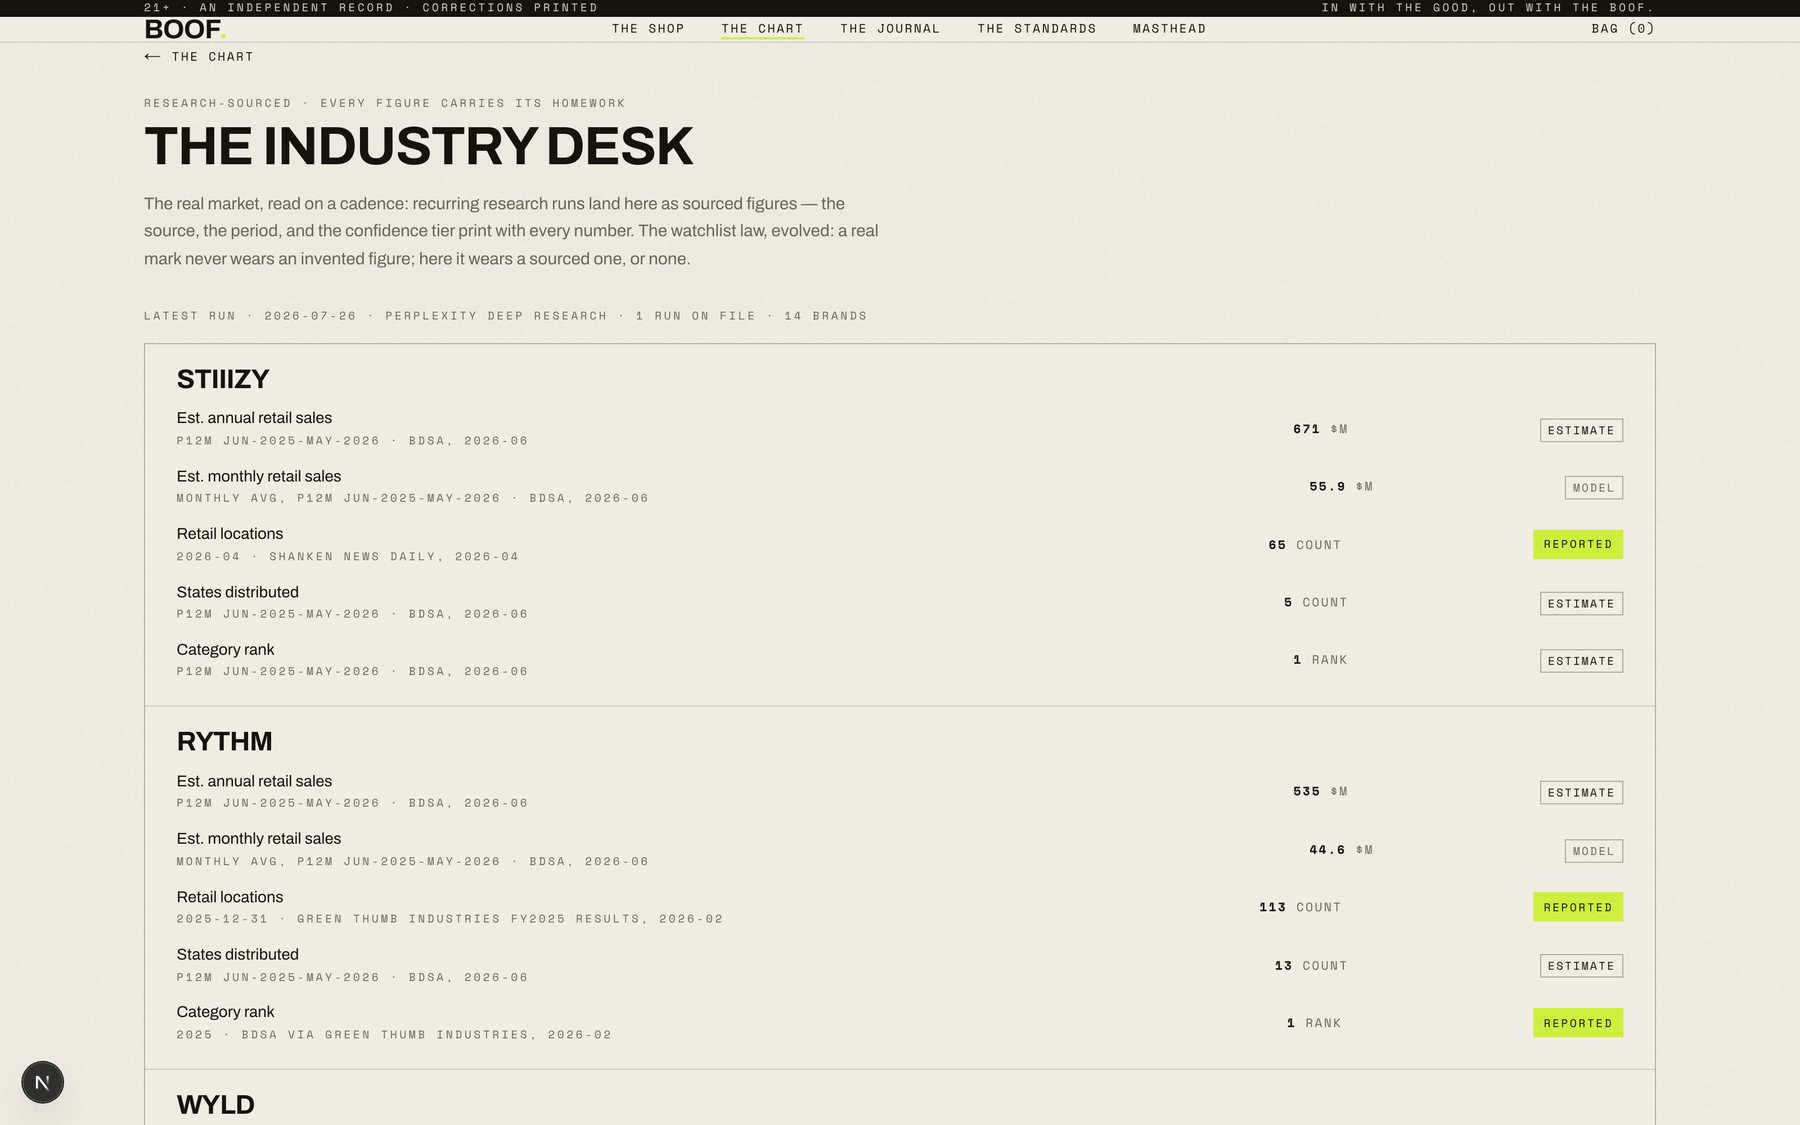Click RYTHM's Est. monthly retail sales label
This screenshot has width=1800, height=1125.
pyautogui.click(x=259, y=838)
